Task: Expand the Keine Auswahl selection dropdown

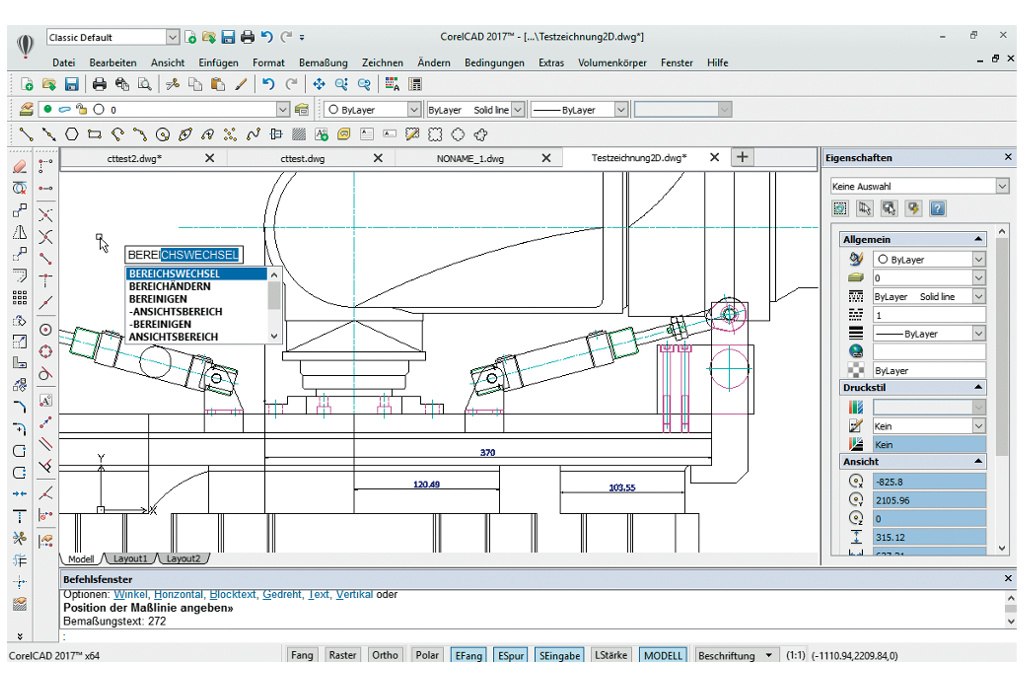Action: 1002,186
